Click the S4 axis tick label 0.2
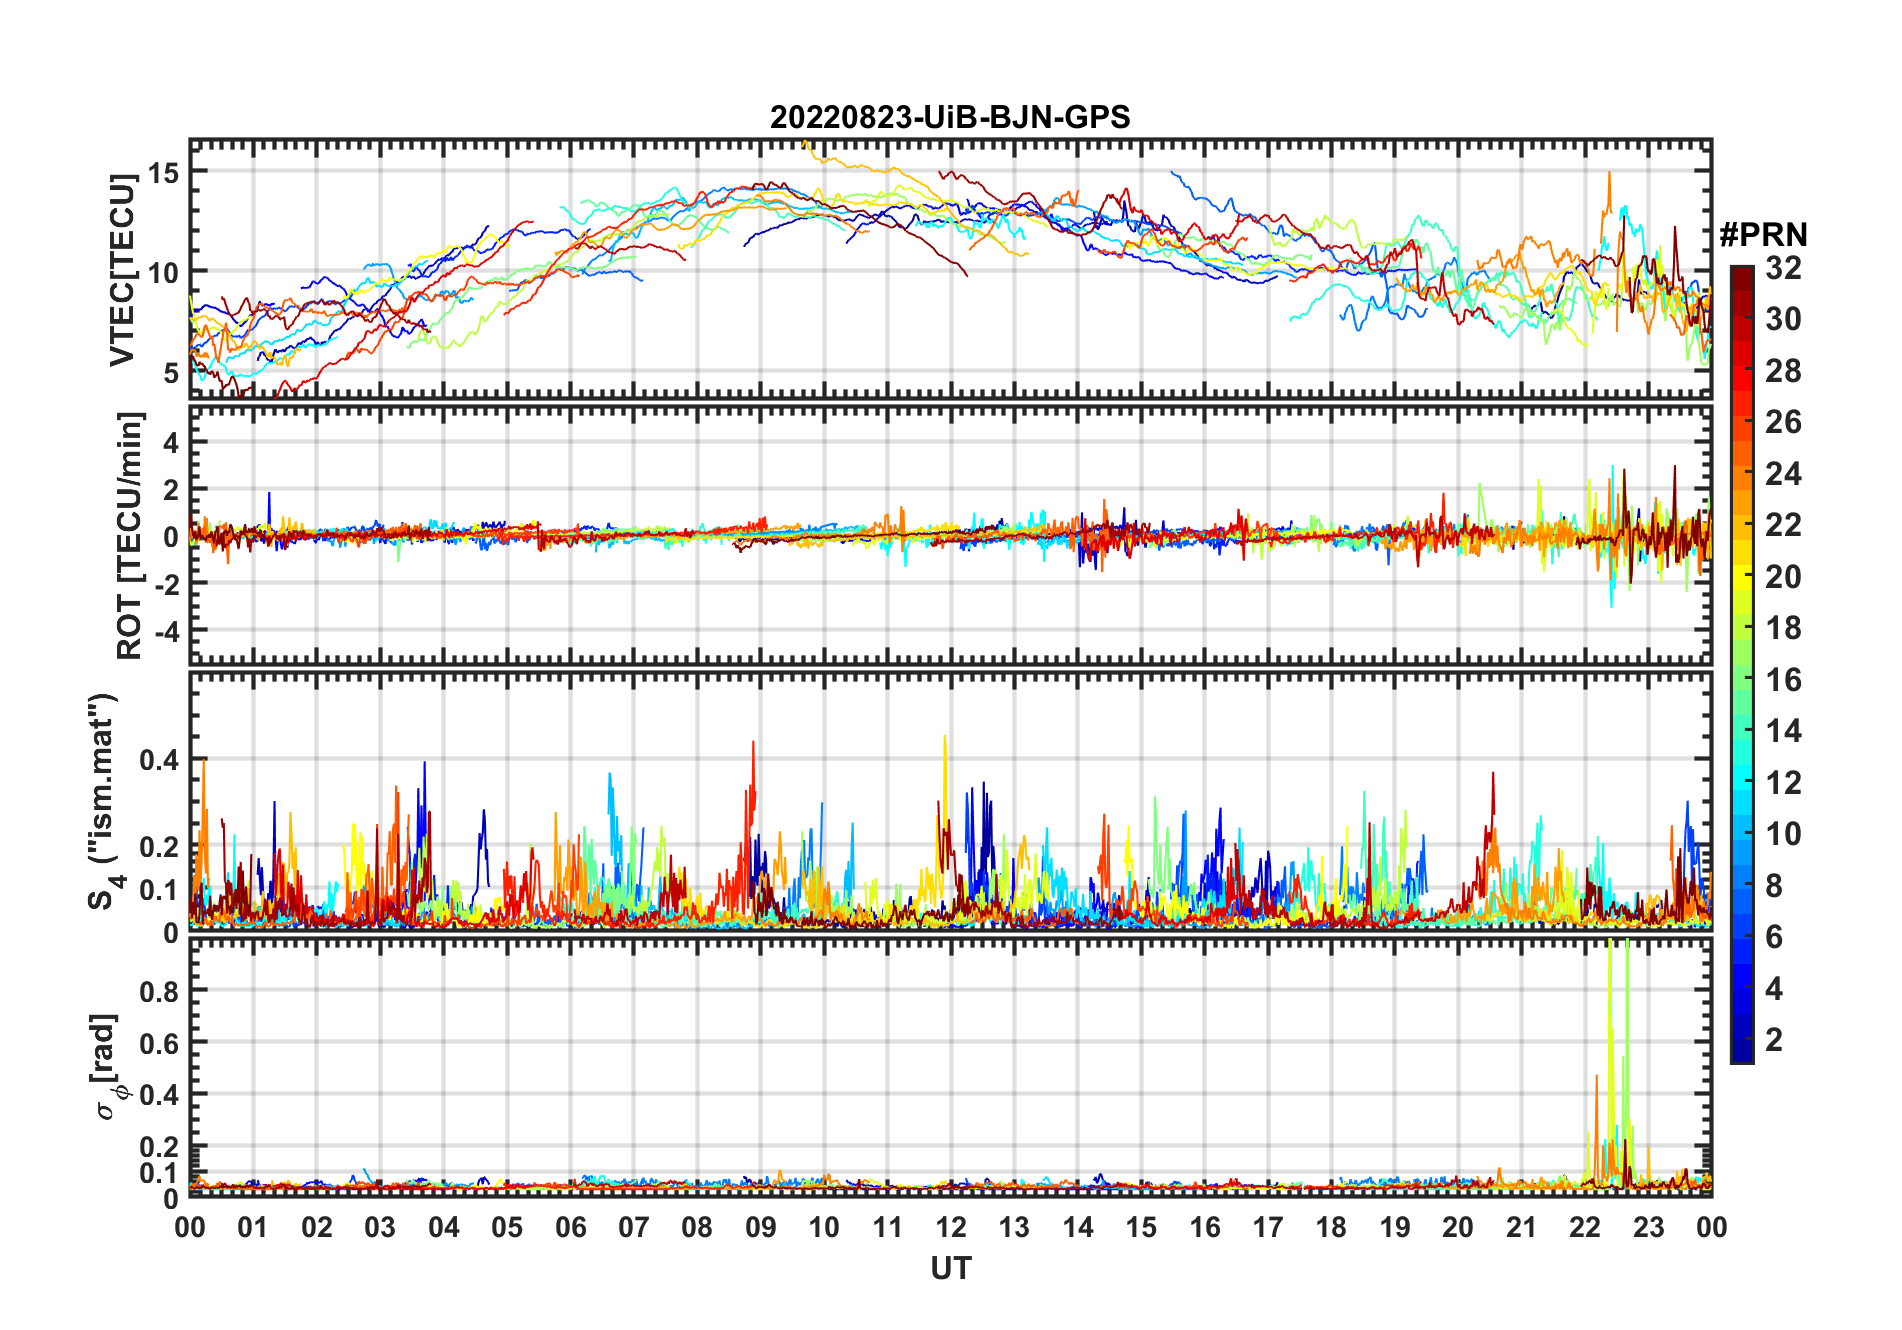 (160, 847)
